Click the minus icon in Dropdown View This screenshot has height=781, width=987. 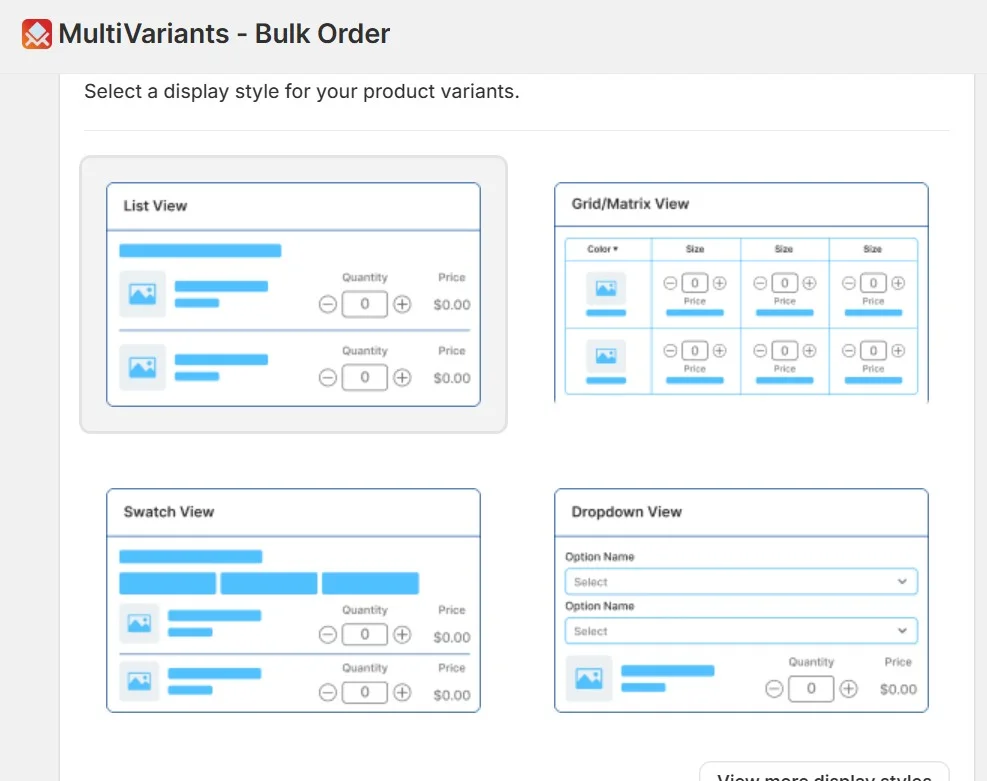tap(774, 689)
